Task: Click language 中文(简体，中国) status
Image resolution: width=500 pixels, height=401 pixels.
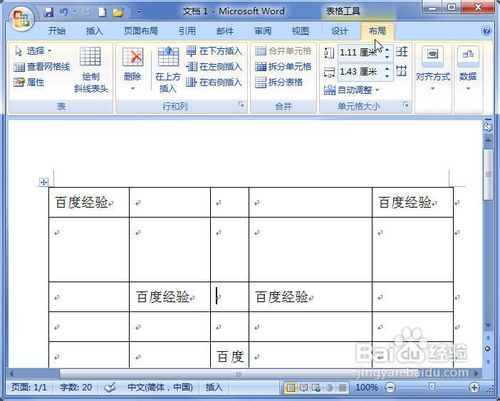Action: pos(160,387)
